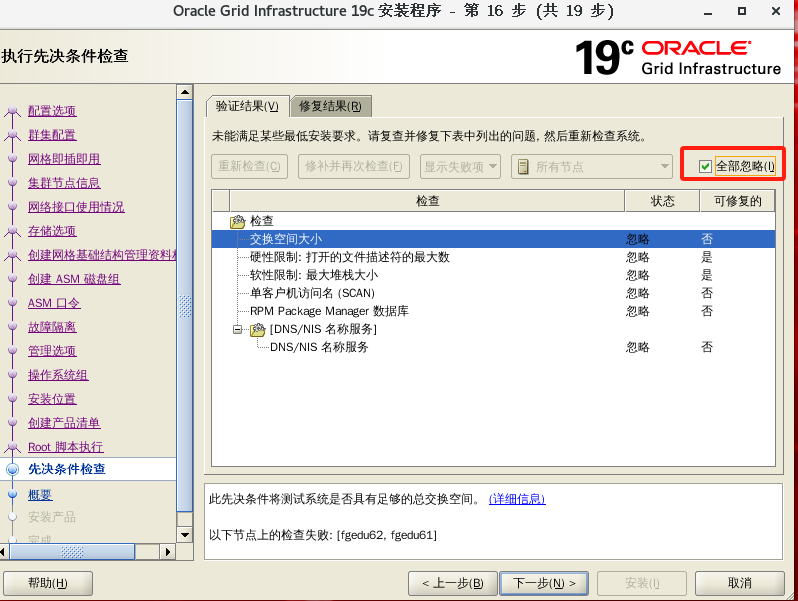This screenshot has width=798, height=601.
Task: Click the [DNS/NIS 名称服务] folder icon
Action: tap(258, 329)
